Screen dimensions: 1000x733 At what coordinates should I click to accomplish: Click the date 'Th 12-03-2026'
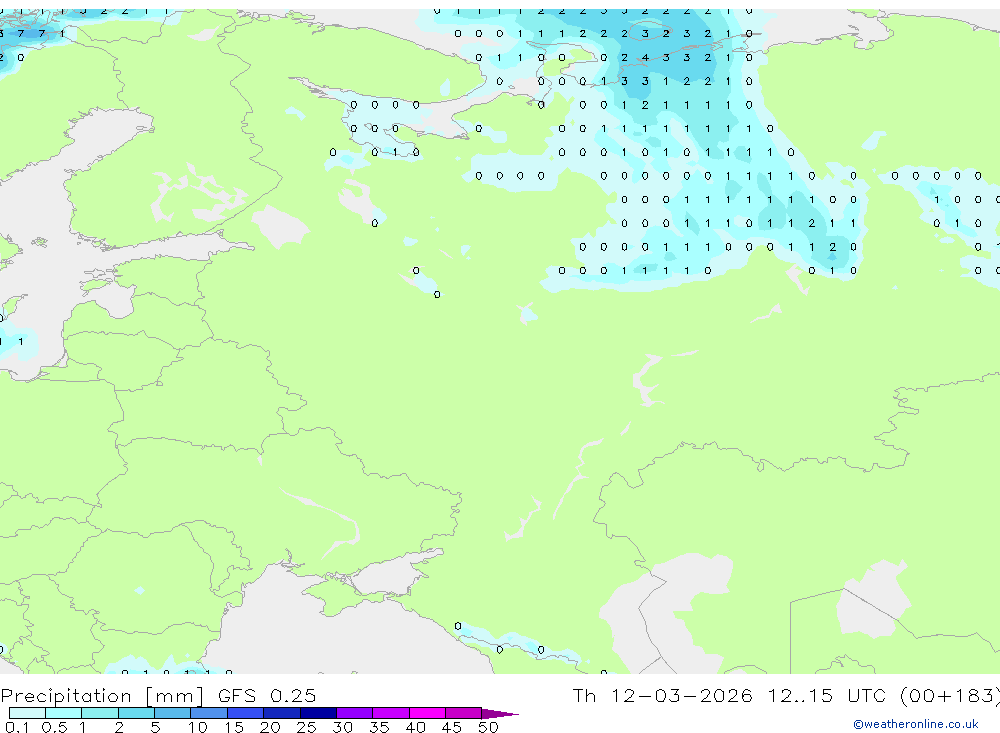[x=662, y=695]
